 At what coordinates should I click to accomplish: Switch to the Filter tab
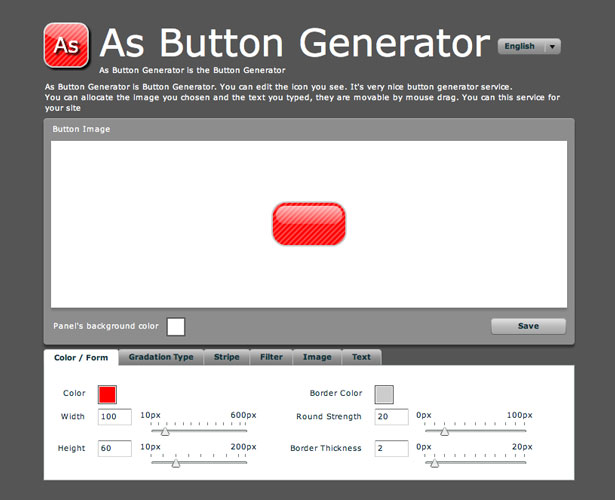pyautogui.click(x=271, y=357)
